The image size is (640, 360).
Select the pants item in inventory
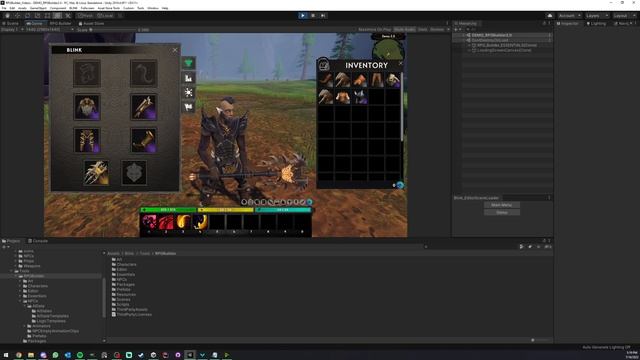[x=376, y=80]
